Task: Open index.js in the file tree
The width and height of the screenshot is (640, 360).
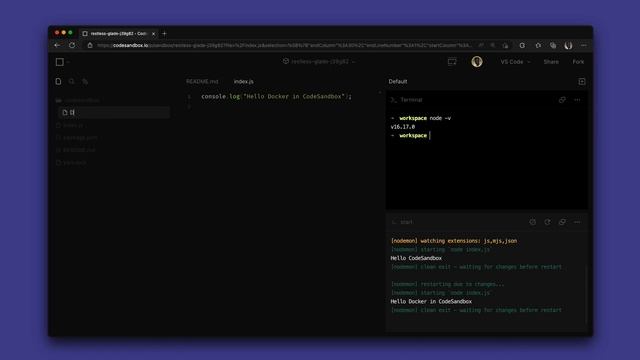Action: click(70, 125)
